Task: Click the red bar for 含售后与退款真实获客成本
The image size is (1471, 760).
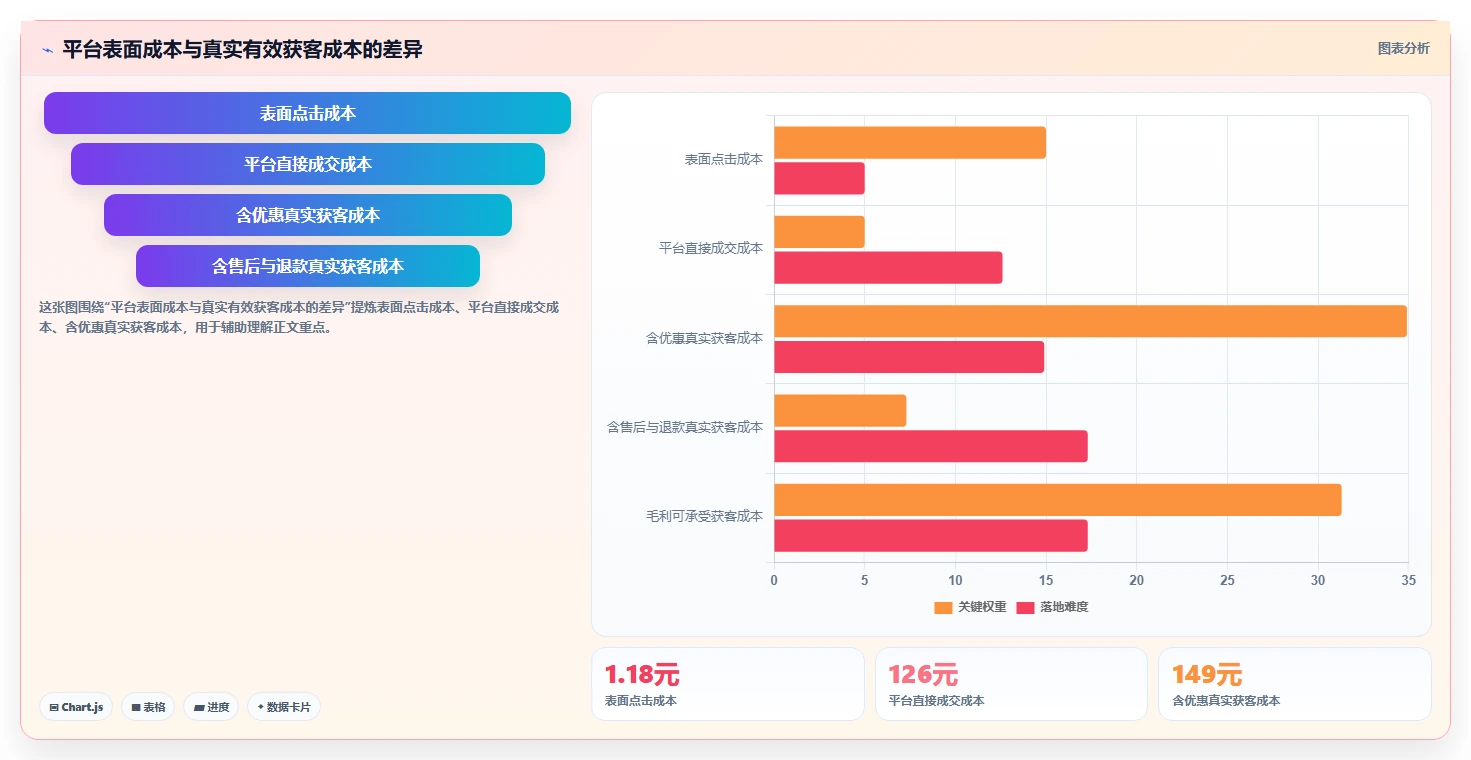Action: pyautogui.click(x=931, y=446)
